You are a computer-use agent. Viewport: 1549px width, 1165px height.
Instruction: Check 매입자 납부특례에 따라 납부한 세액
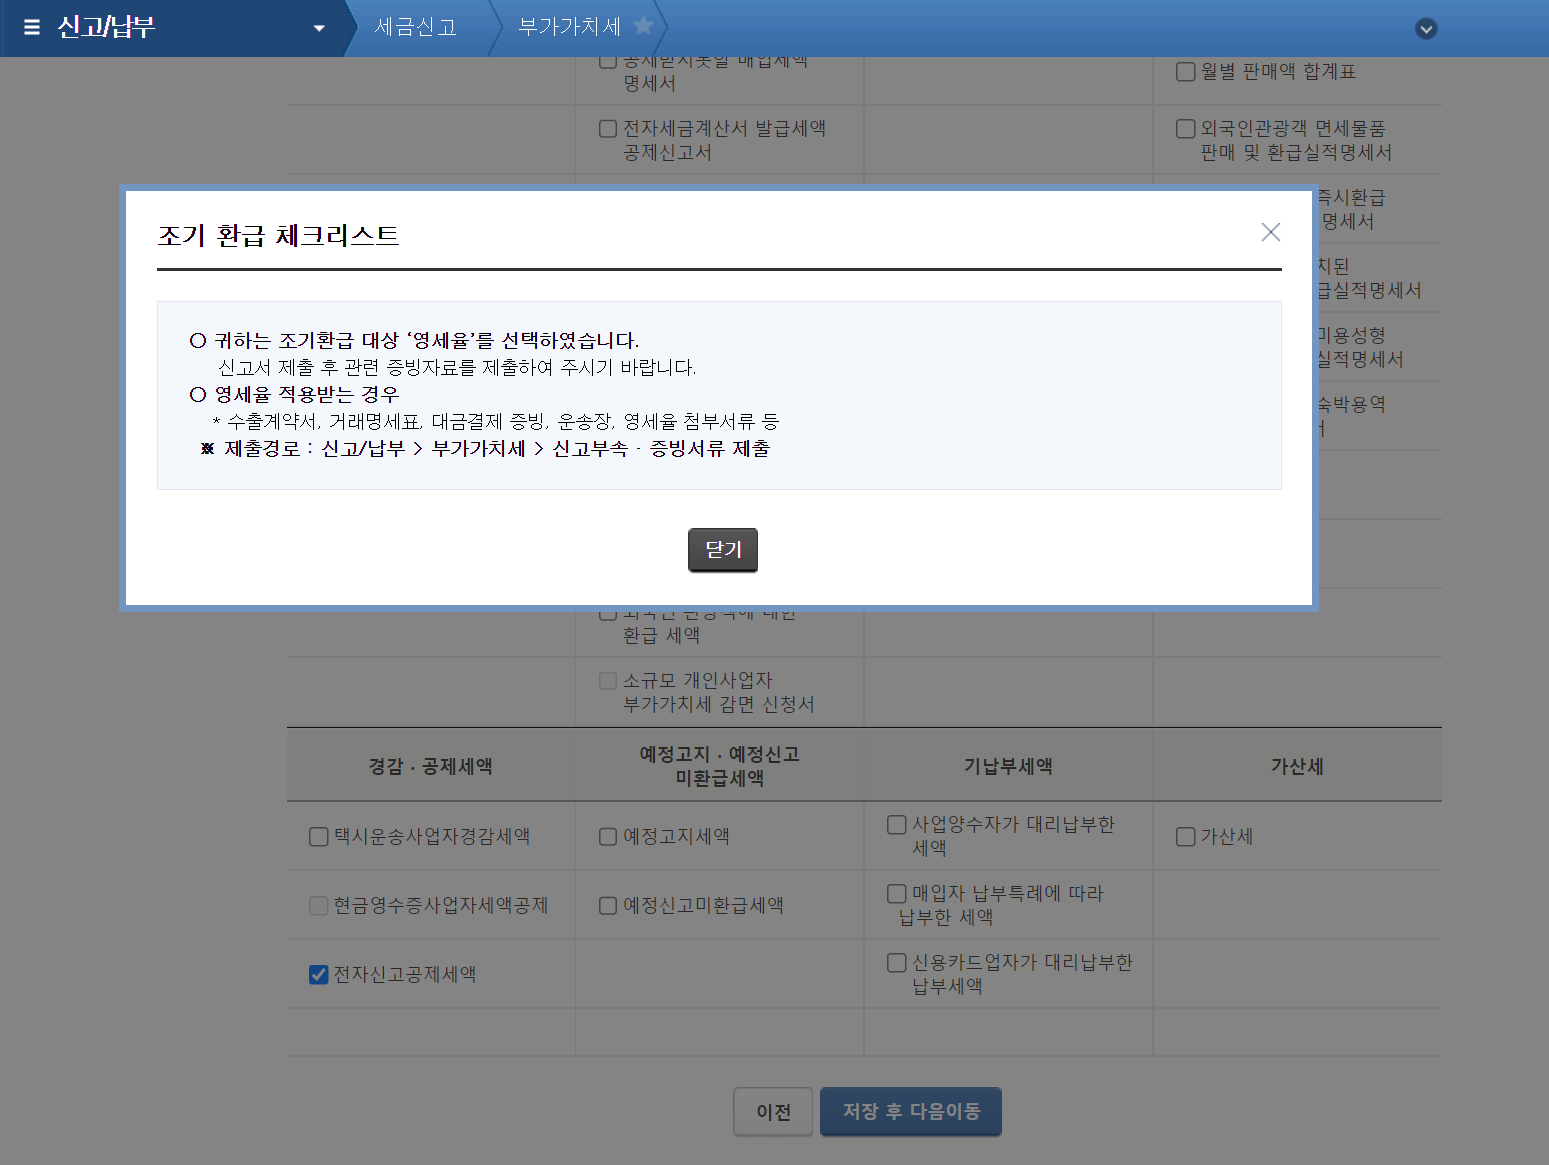pyautogui.click(x=897, y=894)
